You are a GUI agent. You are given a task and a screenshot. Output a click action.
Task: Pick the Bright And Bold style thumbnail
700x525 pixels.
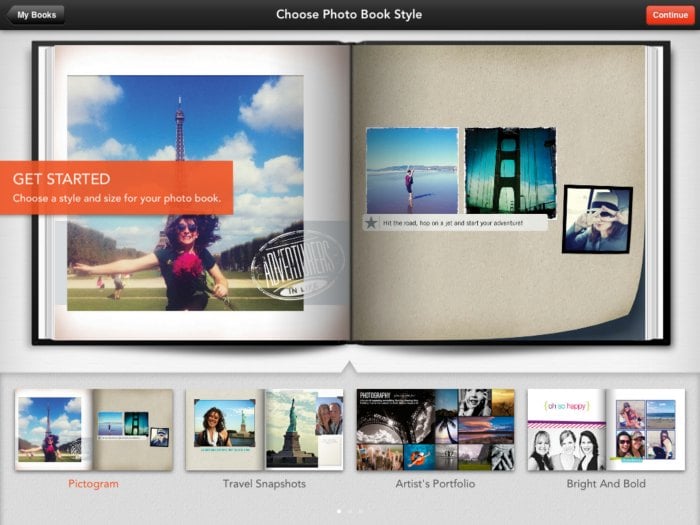pyautogui.click(x=606, y=429)
